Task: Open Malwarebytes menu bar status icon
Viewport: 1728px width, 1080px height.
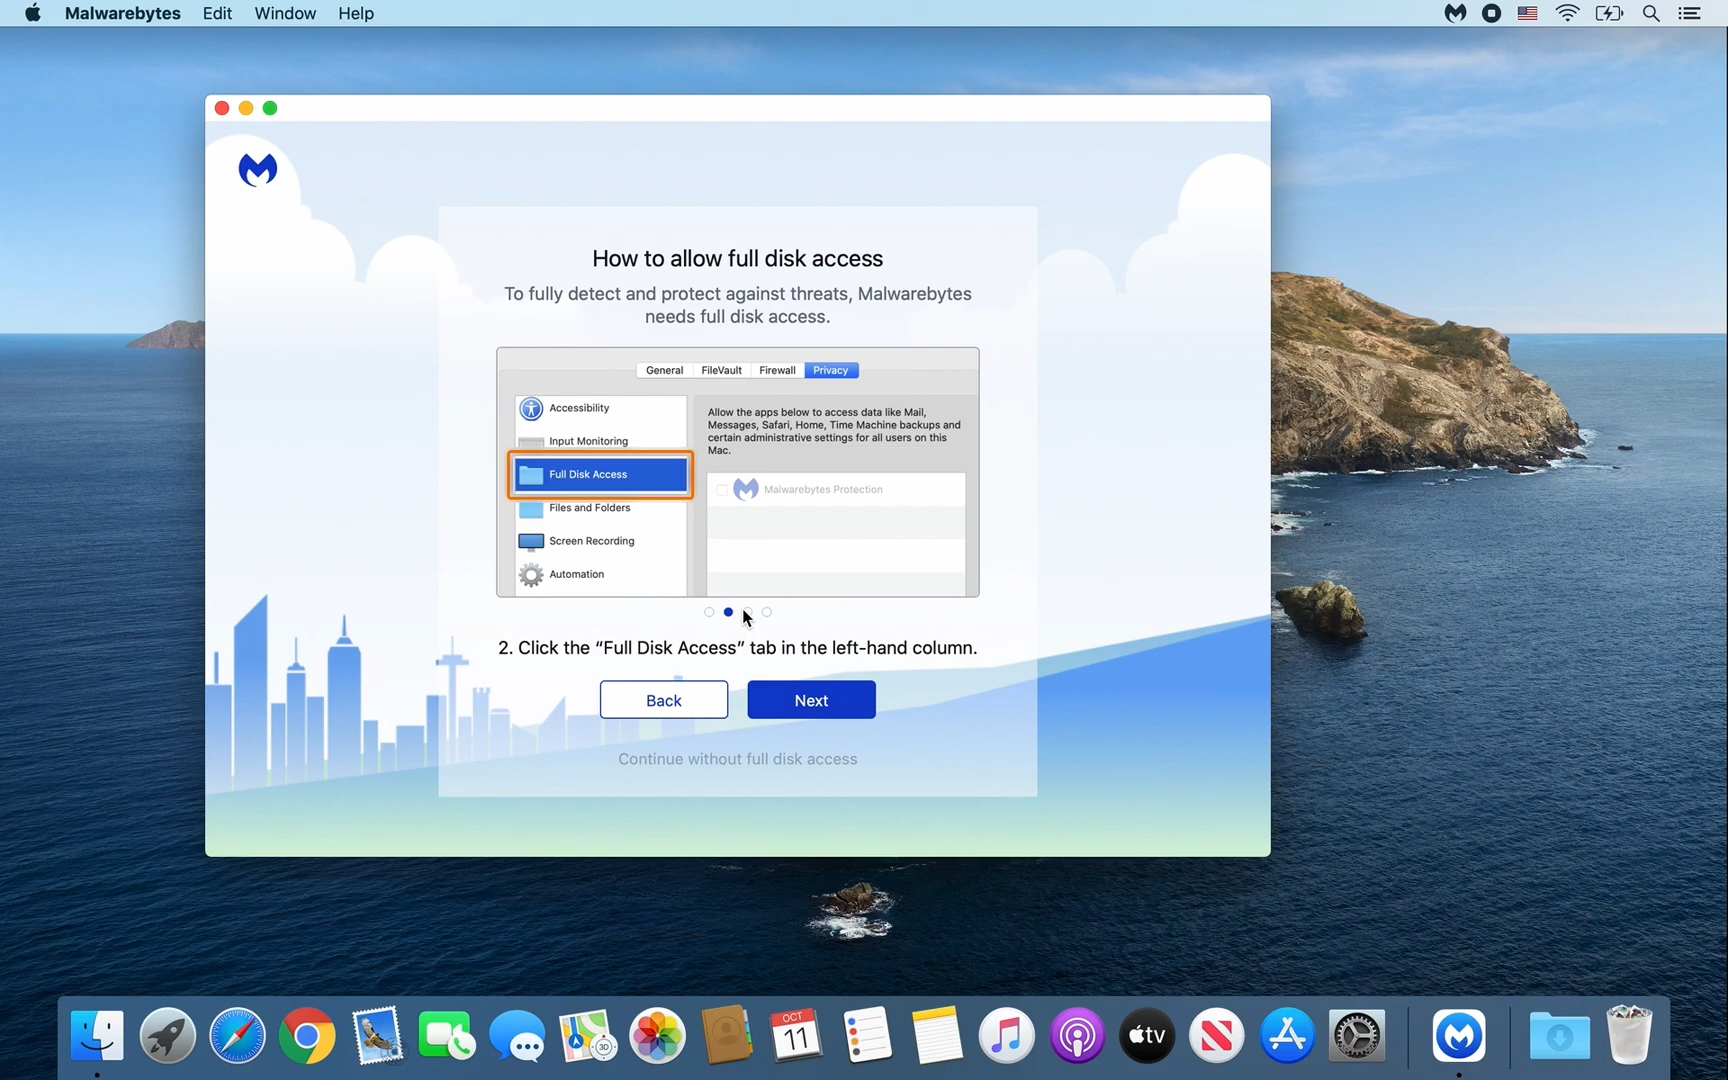Action: coord(1455,13)
